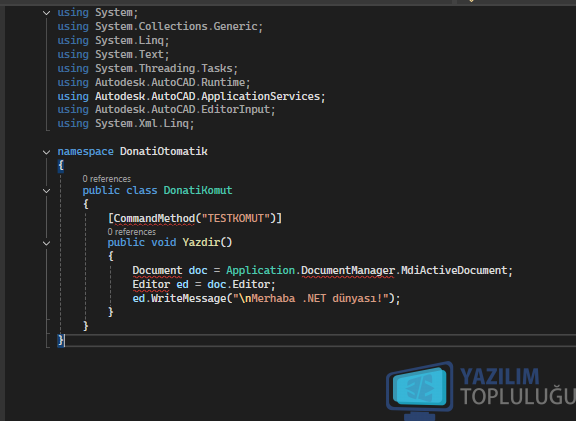Click the underlined Editor type

(151, 285)
